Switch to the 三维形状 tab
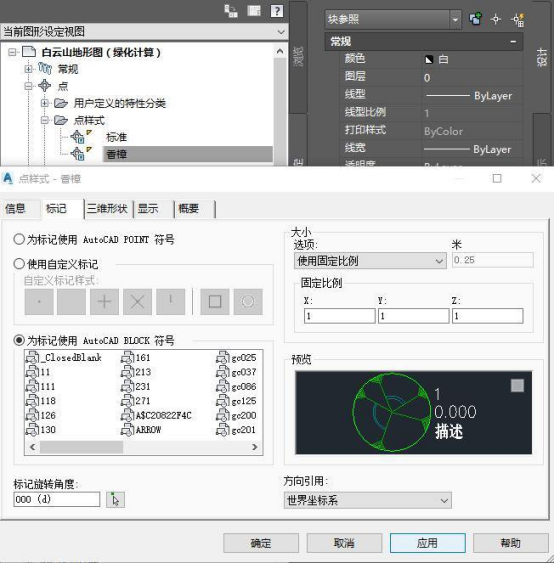This screenshot has height=563, width=554. click(107, 209)
